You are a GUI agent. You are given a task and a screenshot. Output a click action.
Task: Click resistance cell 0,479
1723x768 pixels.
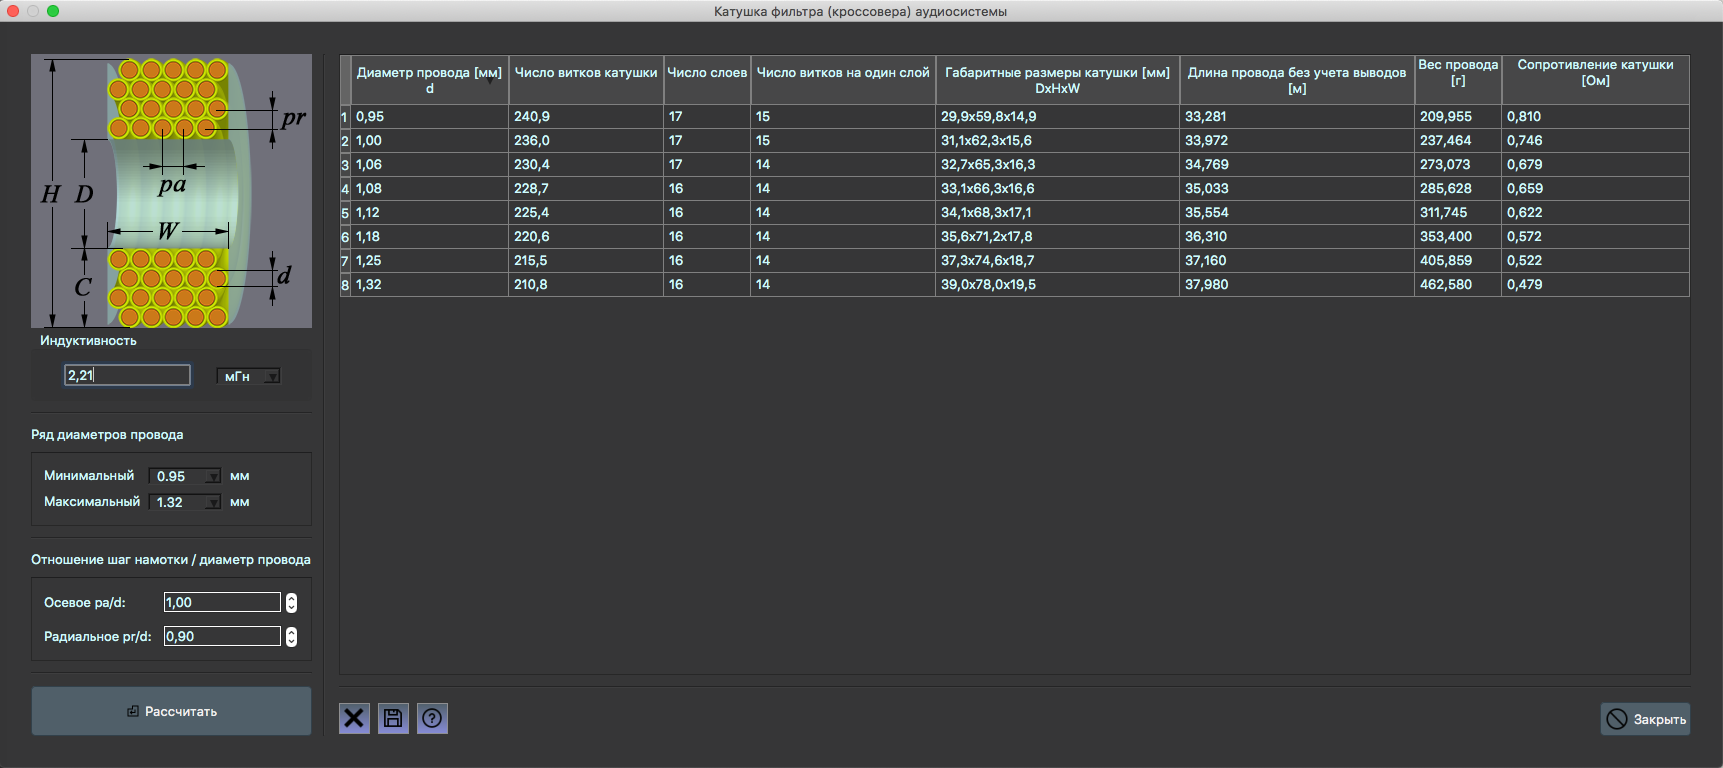tap(1596, 285)
